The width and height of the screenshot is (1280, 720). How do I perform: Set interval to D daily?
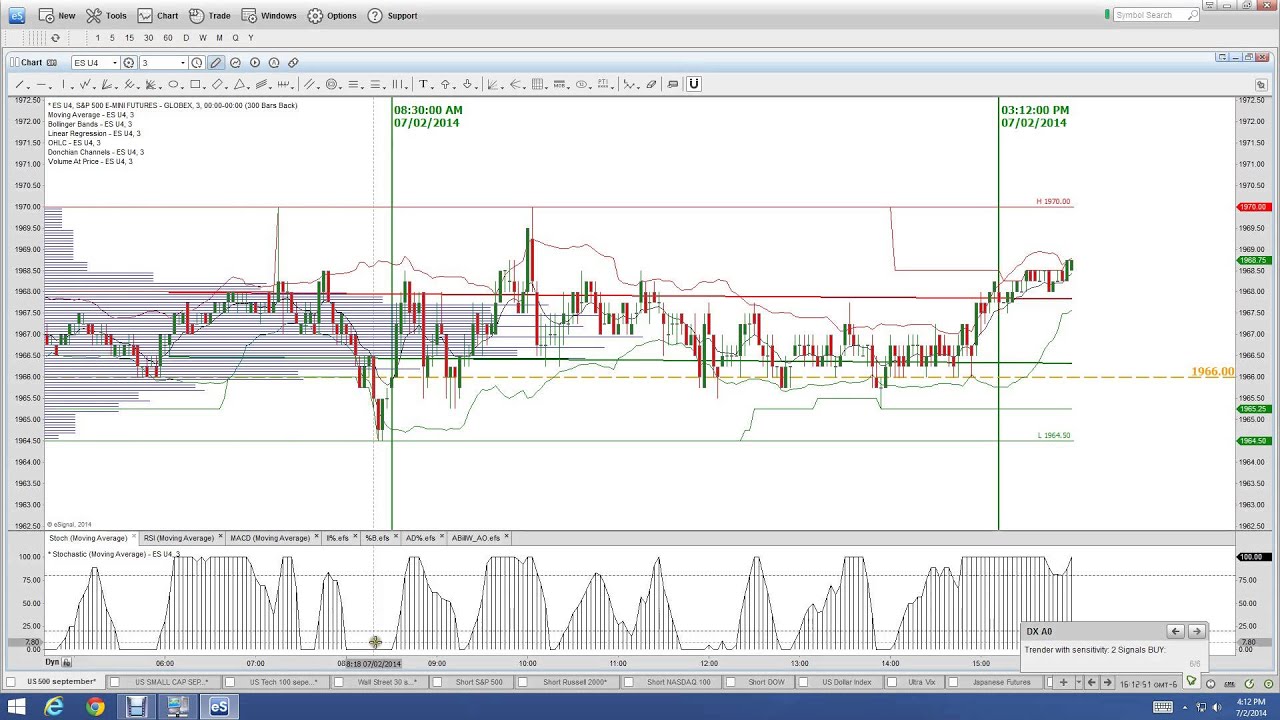(186, 38)
